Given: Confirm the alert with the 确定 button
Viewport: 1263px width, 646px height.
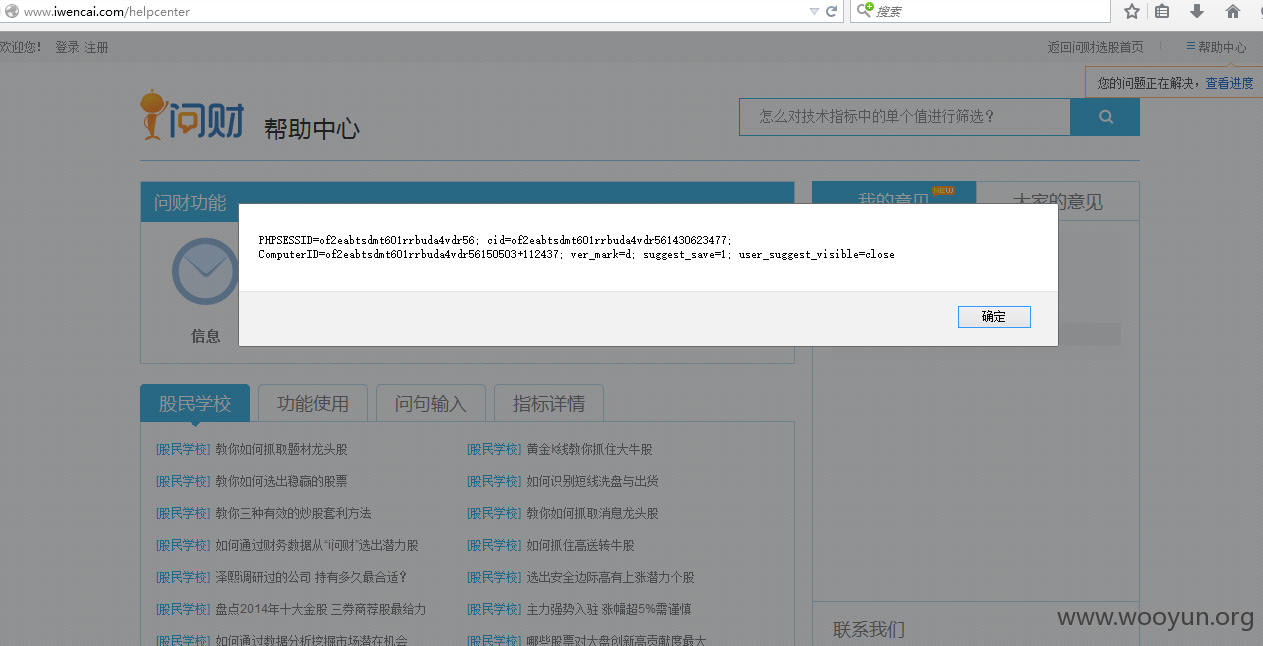Looking at the screenshot, I should pyautogui.click(x=993, y=316).
